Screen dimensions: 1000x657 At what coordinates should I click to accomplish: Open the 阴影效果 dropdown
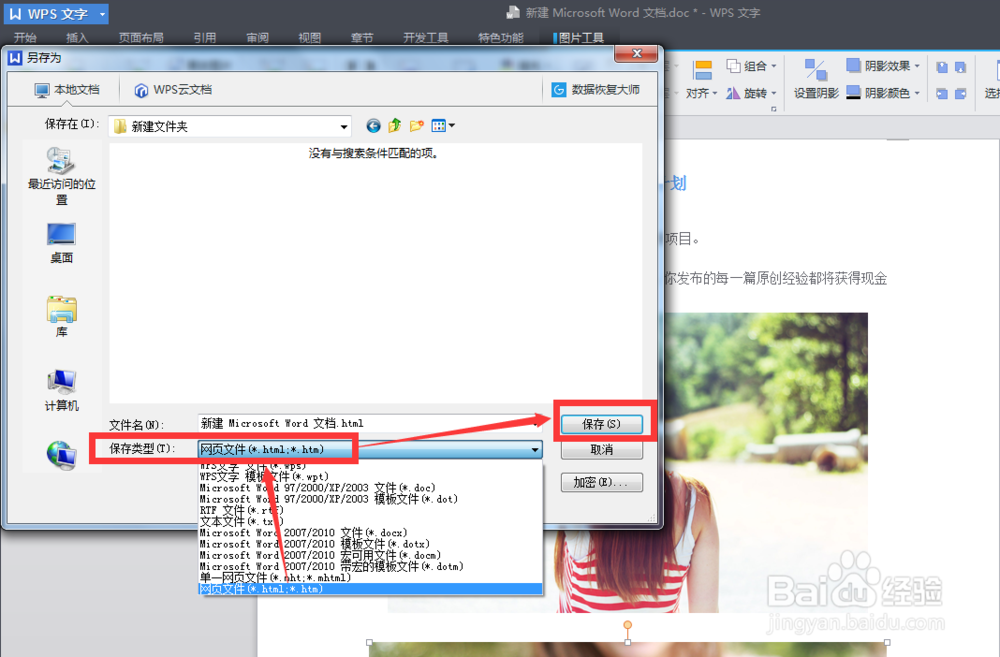point(883,66)
